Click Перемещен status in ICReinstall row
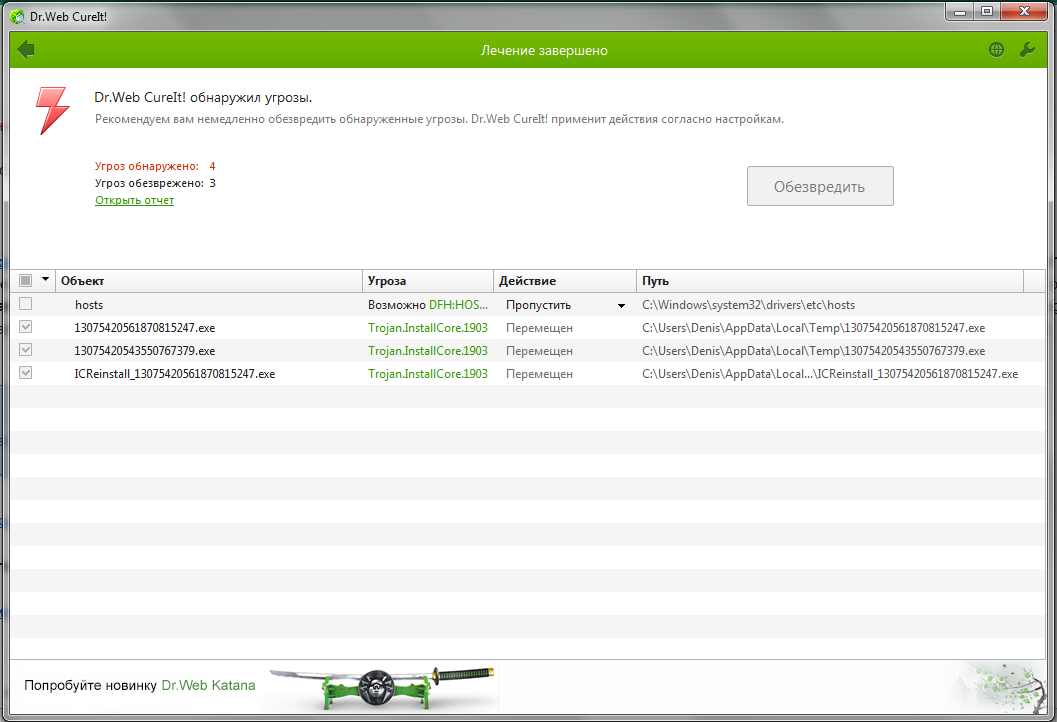This screenshot has width=1057, height=722. (539, 374)
